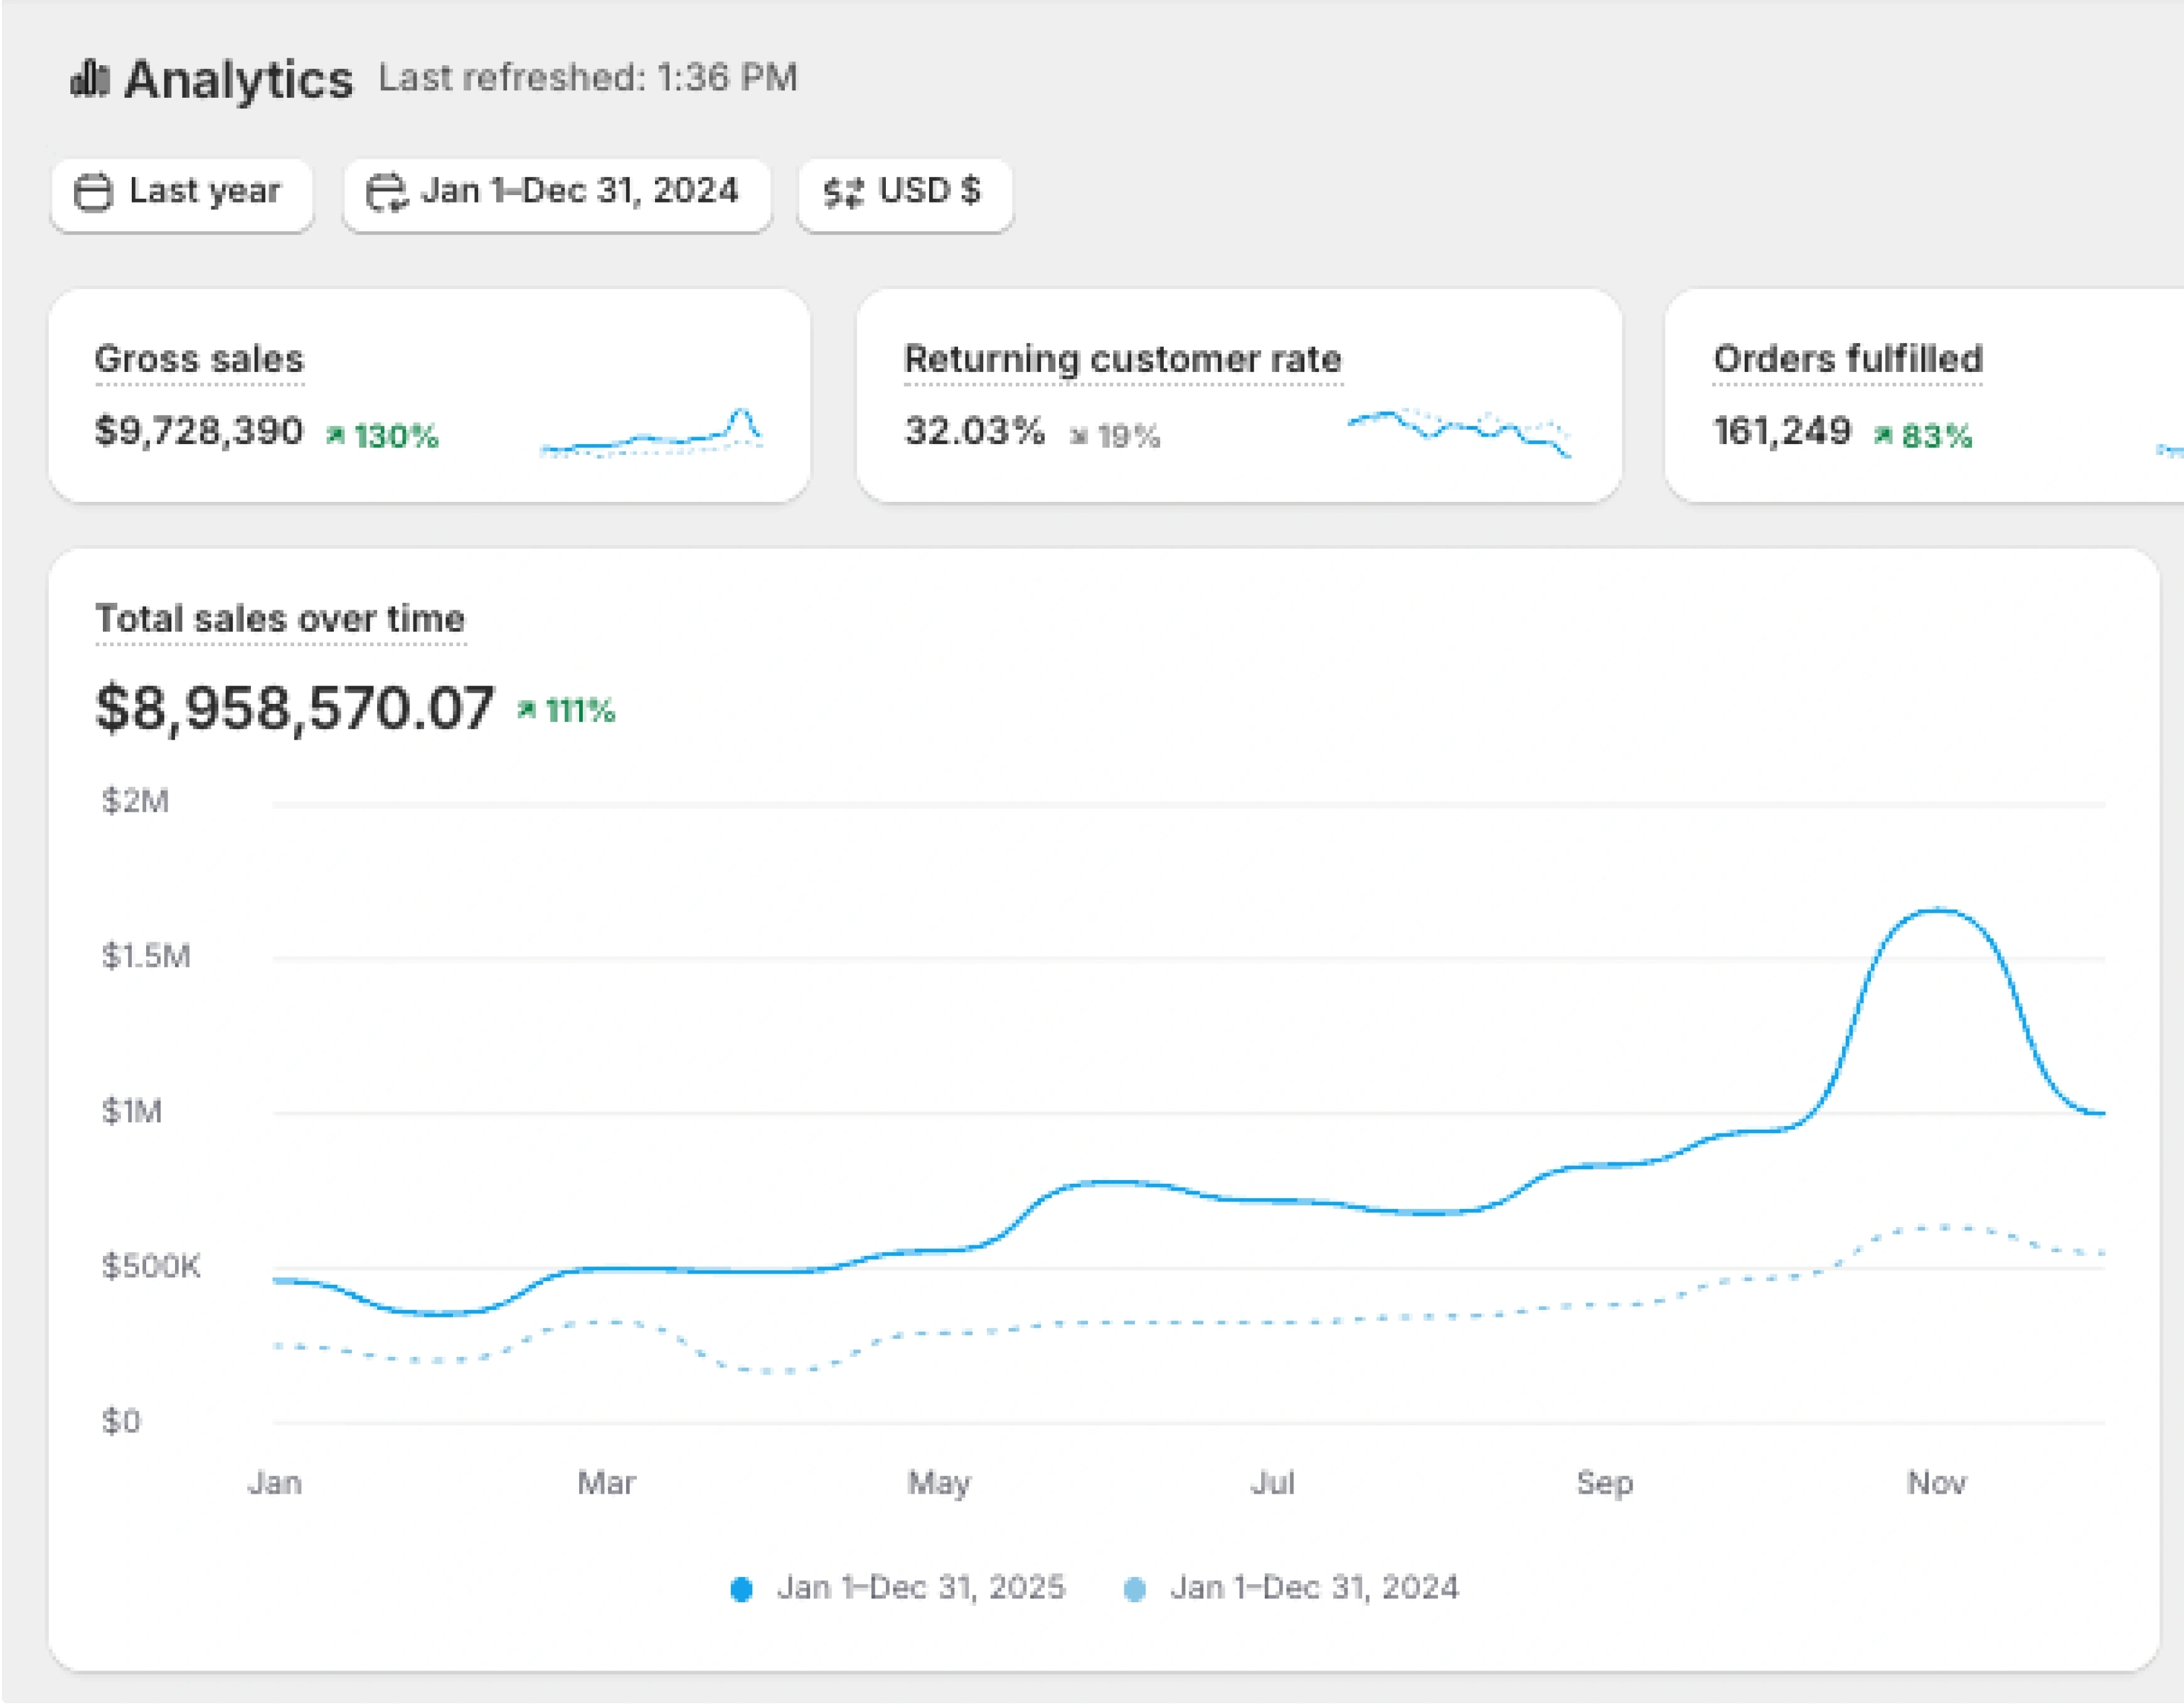
Task: Click the green up arrow beside 83%
Action: pyautogui.click(x=1884, y=435)
